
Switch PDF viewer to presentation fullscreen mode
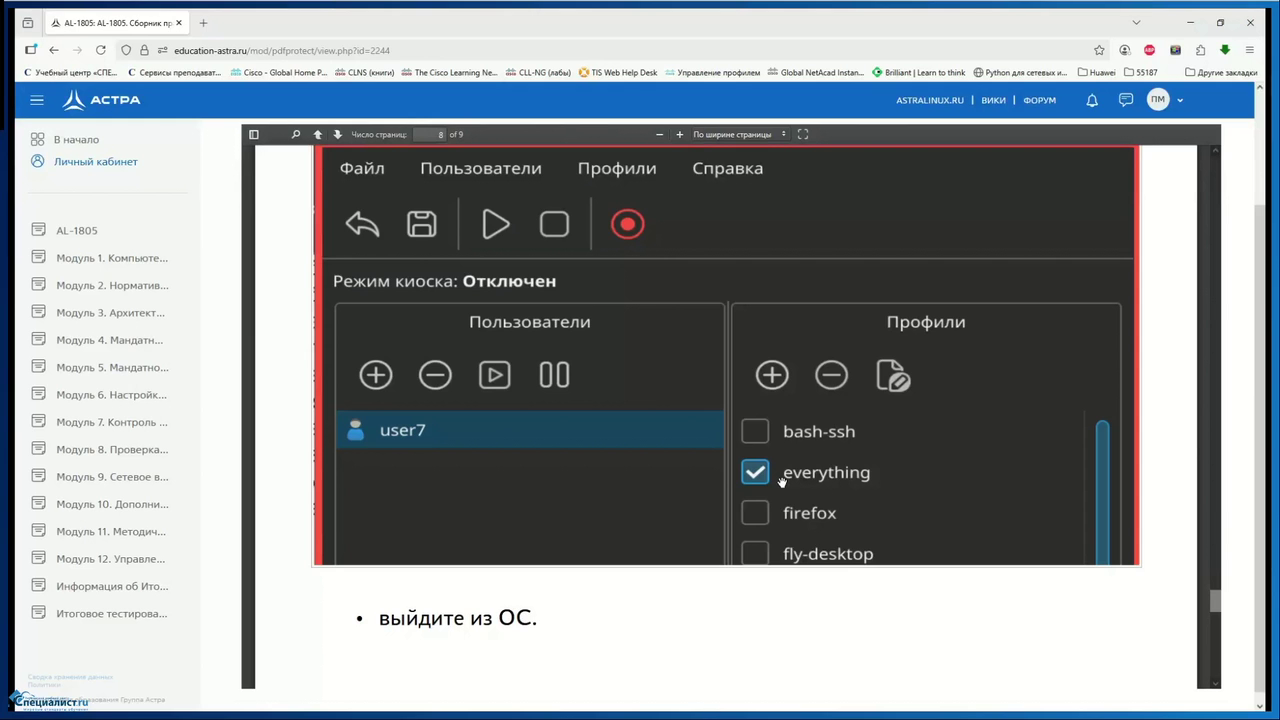[x=802, y=134]
